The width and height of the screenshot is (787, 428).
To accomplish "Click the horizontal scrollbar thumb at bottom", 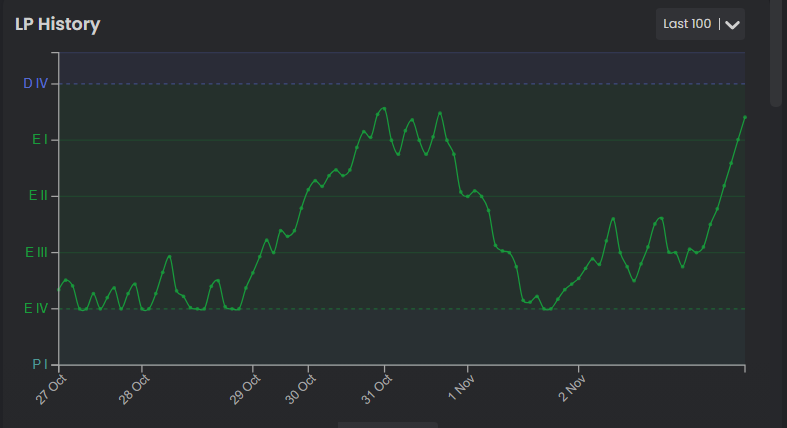I will coord(387,425).
